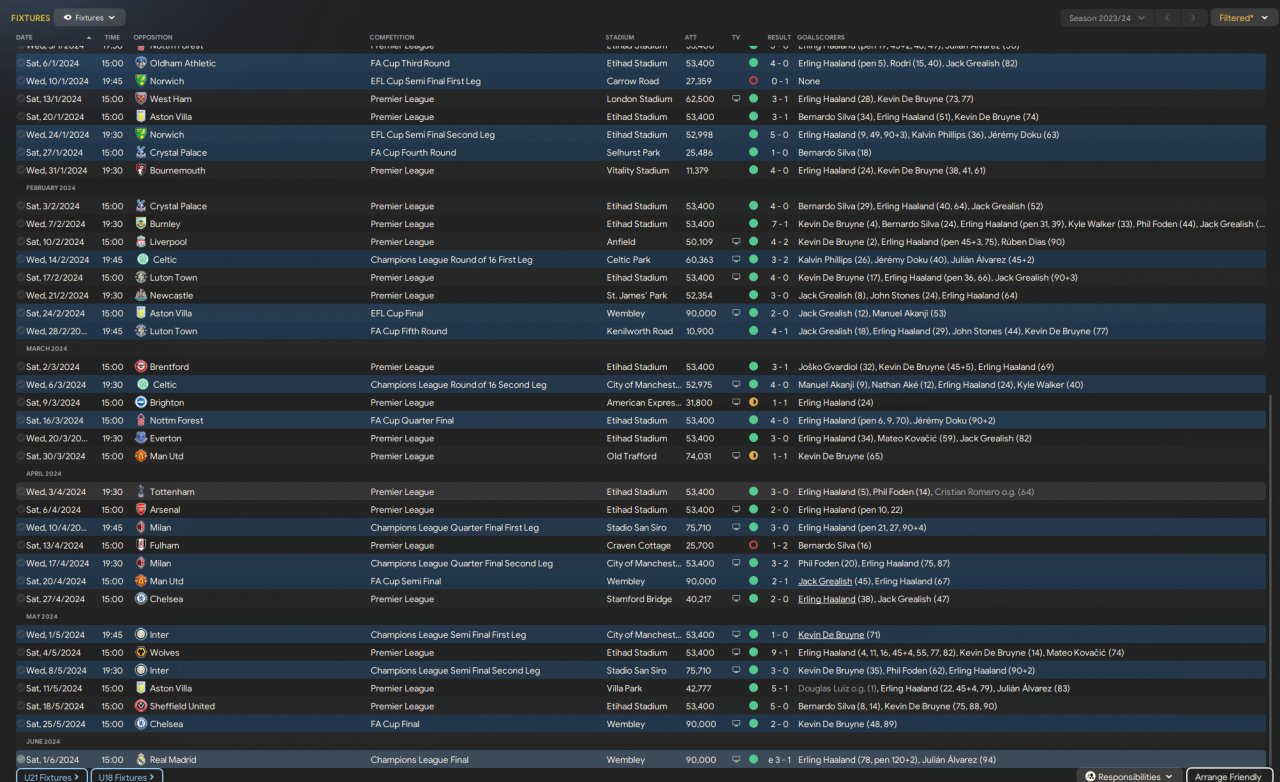
Task: Click the Anfield stadium text
Action: point(621,242)
